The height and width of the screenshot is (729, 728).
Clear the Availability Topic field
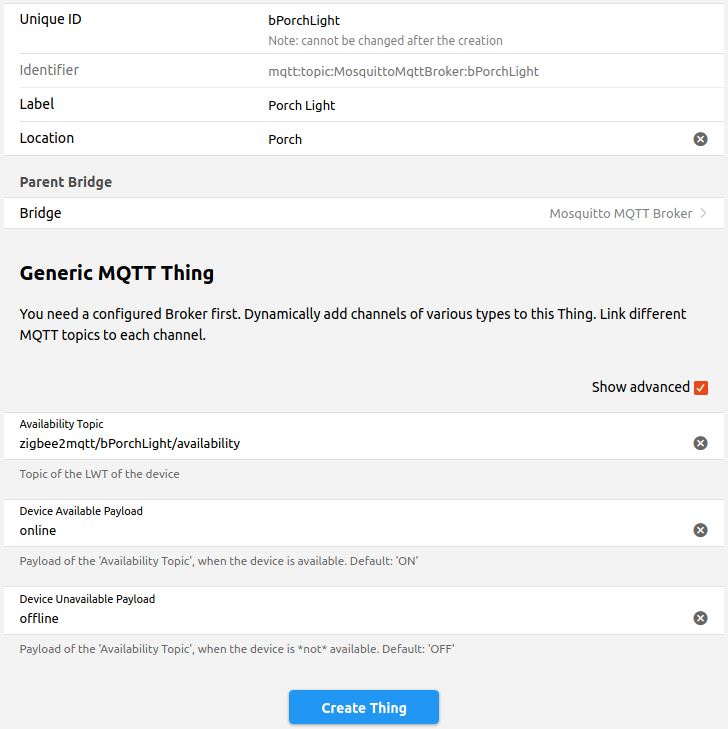click(700, 443)
